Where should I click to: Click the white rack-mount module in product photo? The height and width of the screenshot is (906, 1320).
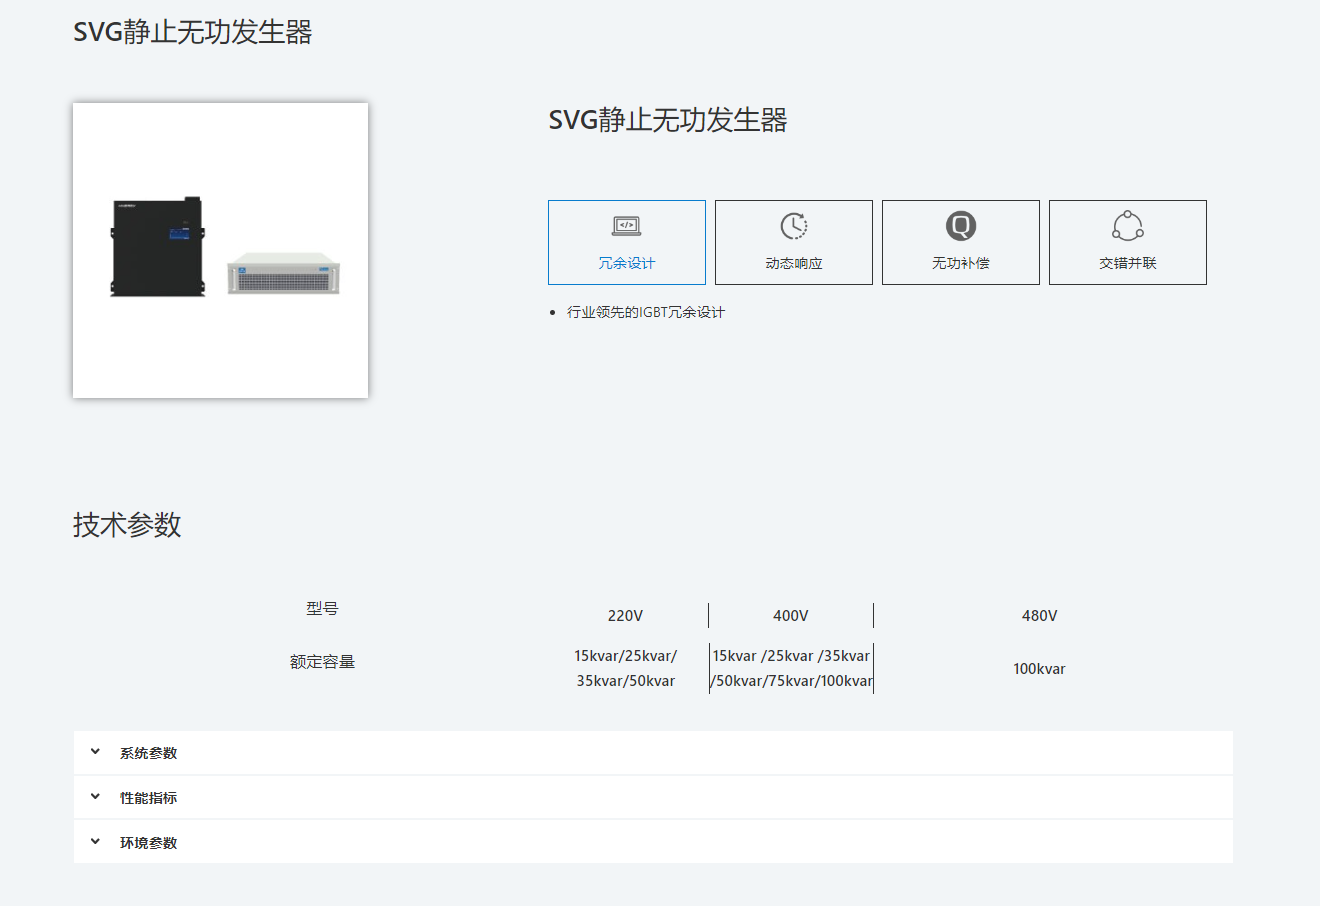tap(284, 273)
